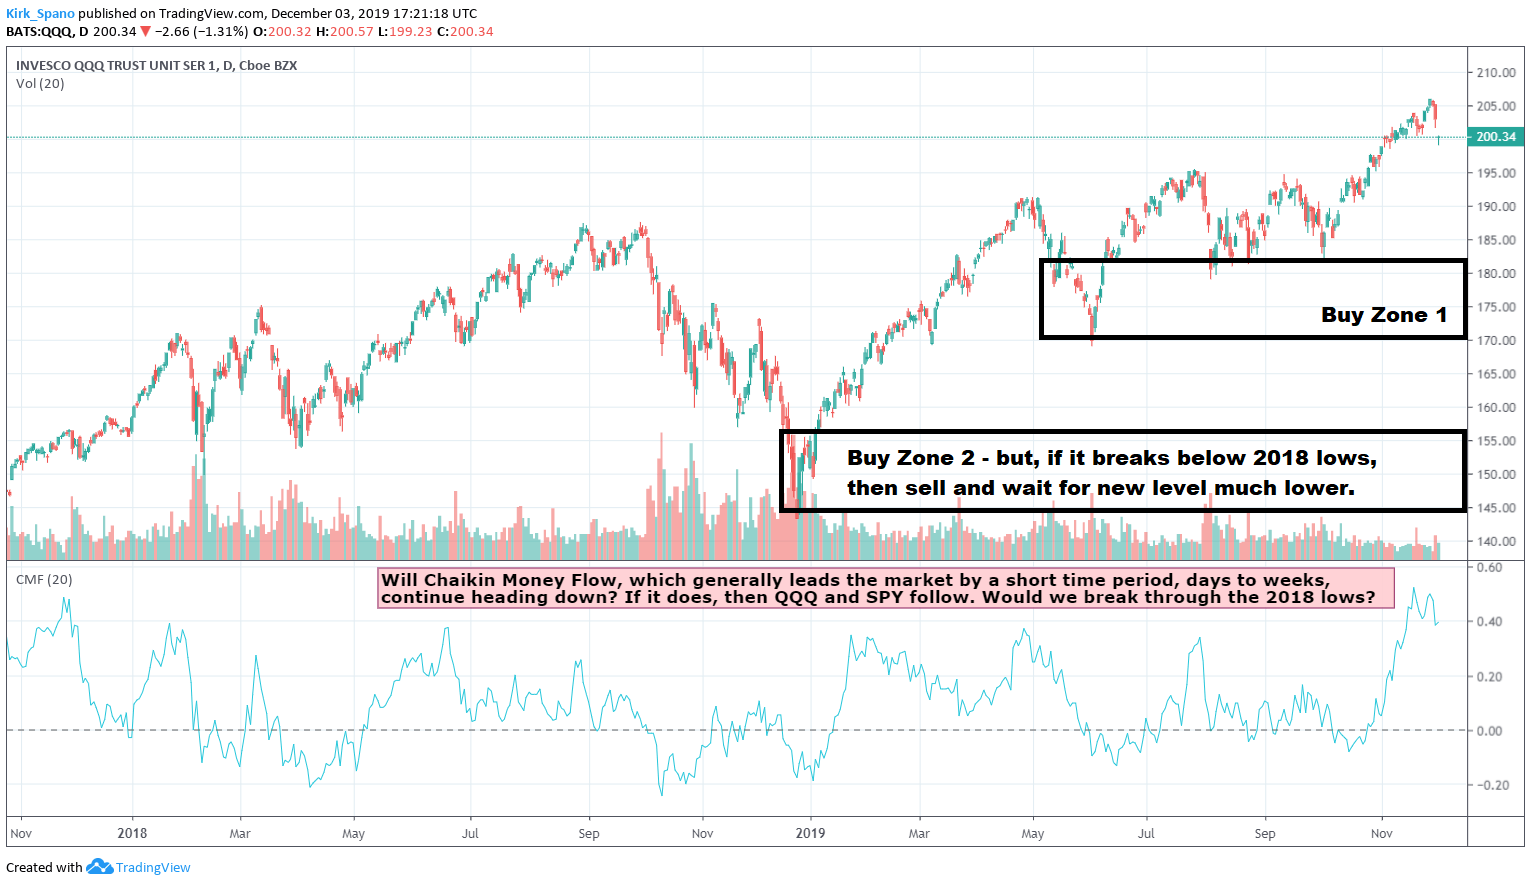Screen dimensions: 1531x885
Task: Click the Mar label after 2018
Action: (x=240, y=833)
